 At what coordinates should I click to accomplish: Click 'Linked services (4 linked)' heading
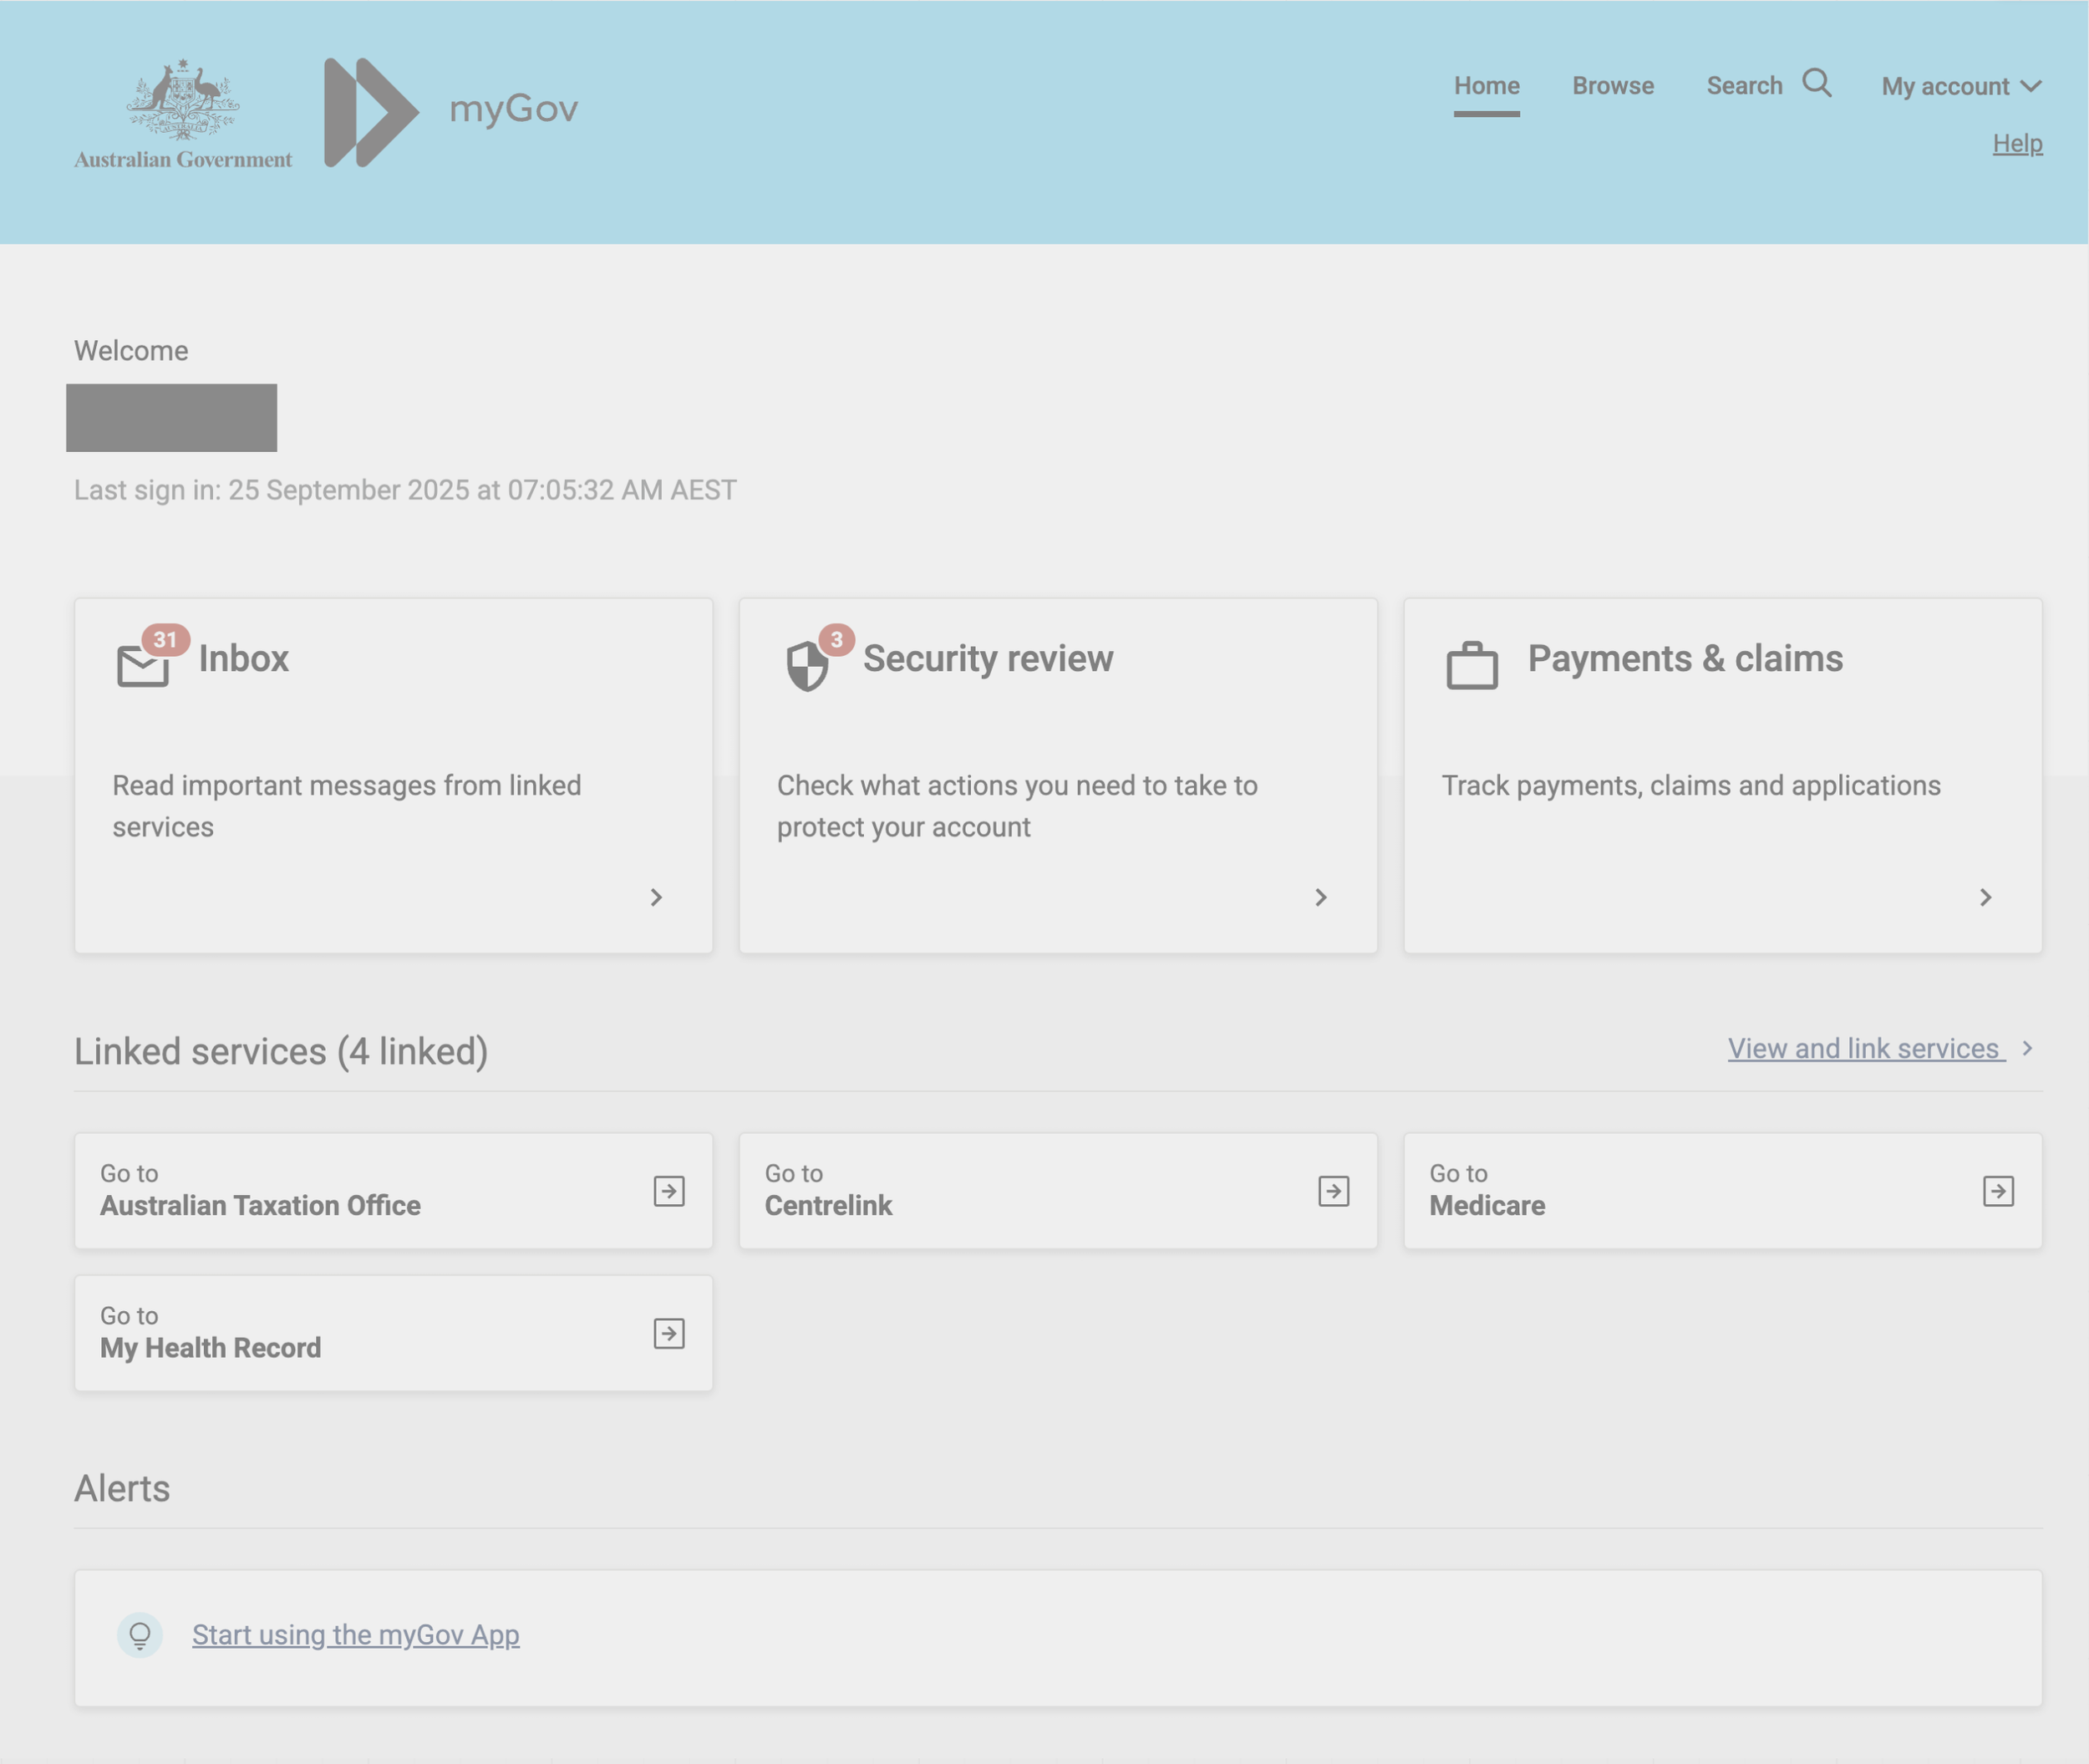(281, 1051)
